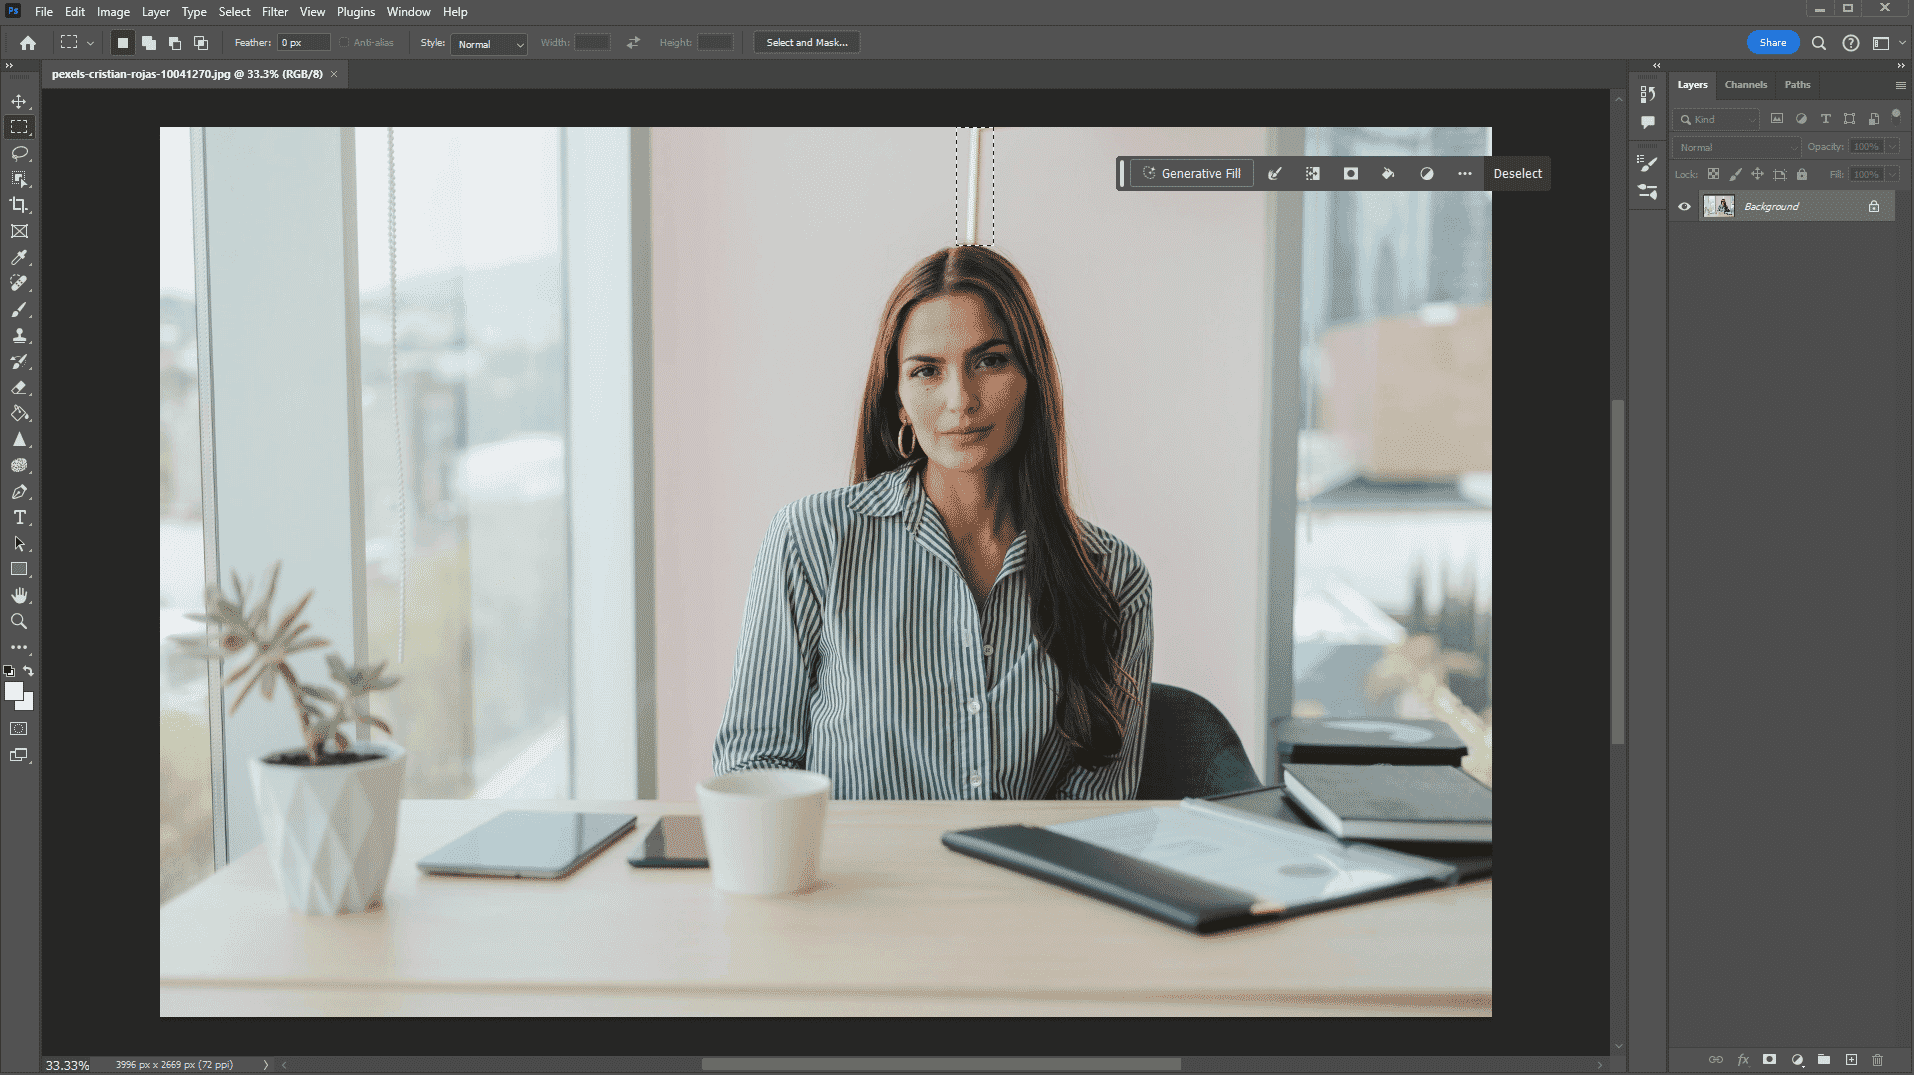Select the Zoom tool
The height and width of the screenshot is (1075, 1914).
(19, 621)
